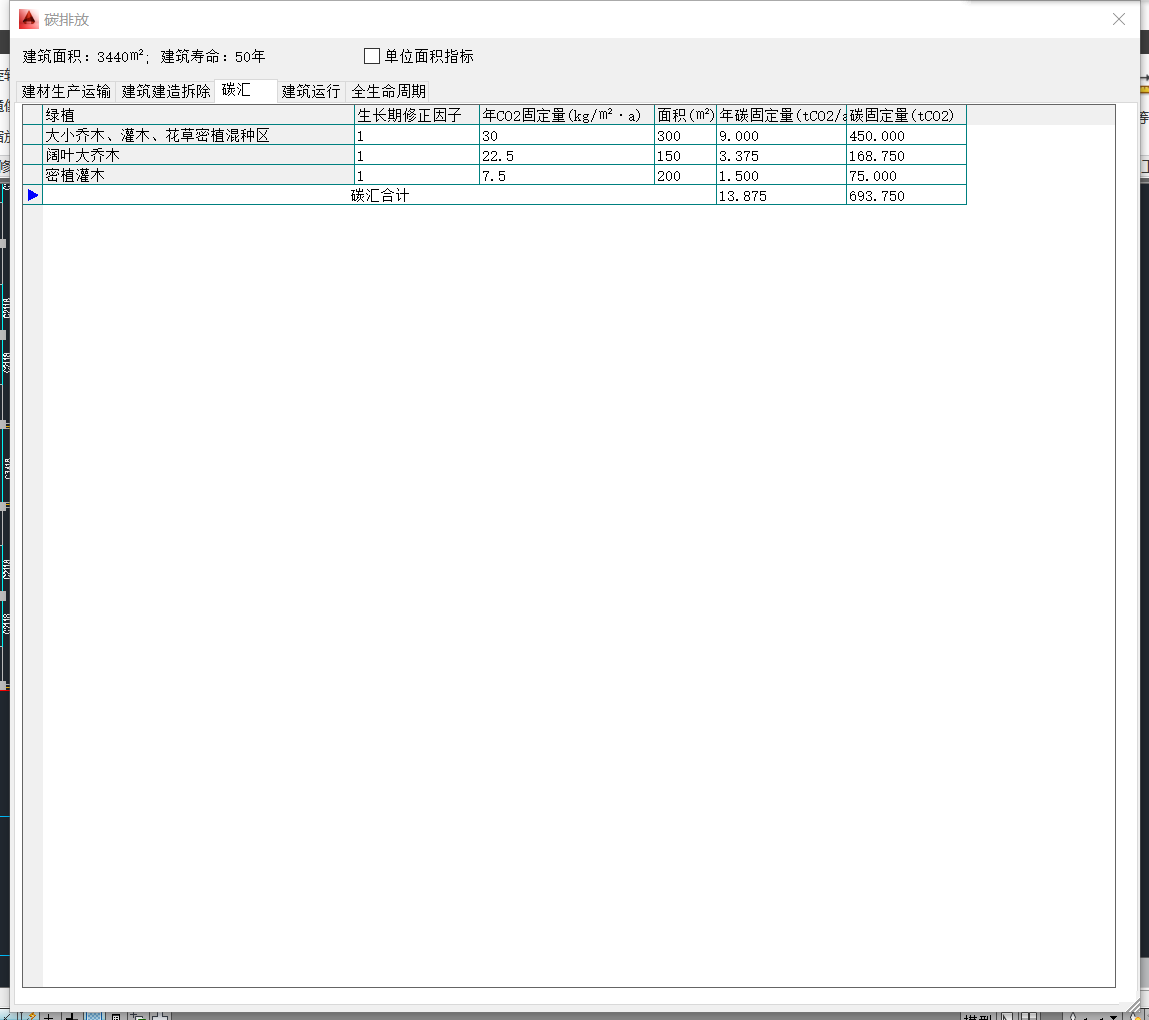Click the AutoCAD logo in the title bar
Viewport: 1149px width, 1020px height.
coord(29,19)
